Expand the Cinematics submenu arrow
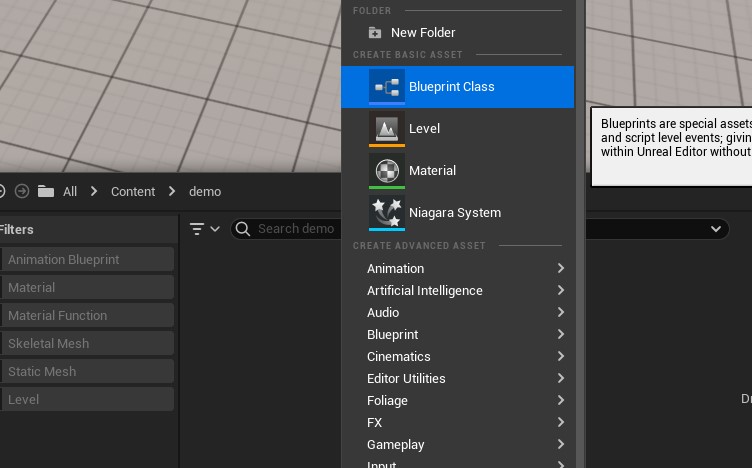The width and height of the screenshot is (752, 468). 561,356
